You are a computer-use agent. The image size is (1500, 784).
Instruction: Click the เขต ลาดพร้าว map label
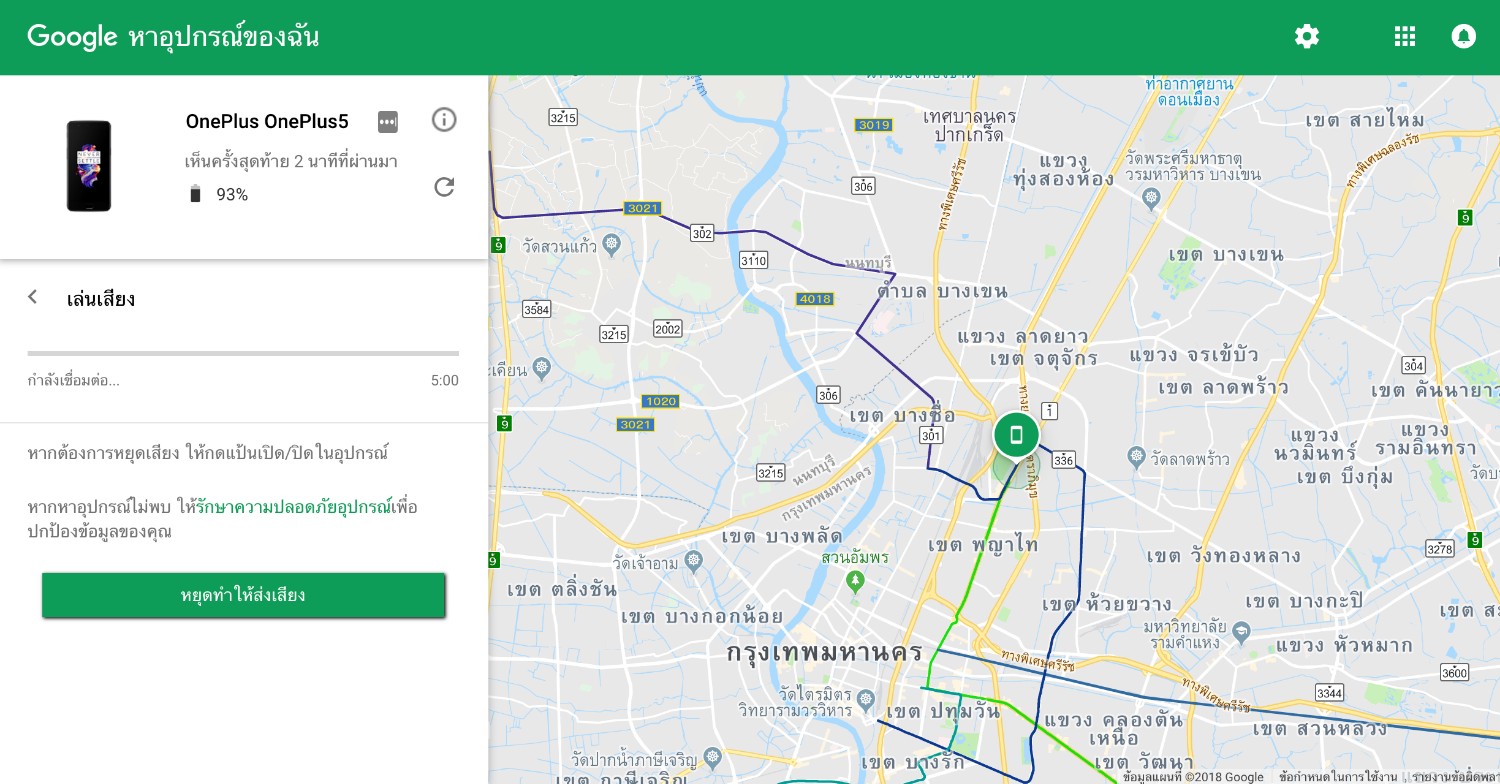tap(1223, 388)
